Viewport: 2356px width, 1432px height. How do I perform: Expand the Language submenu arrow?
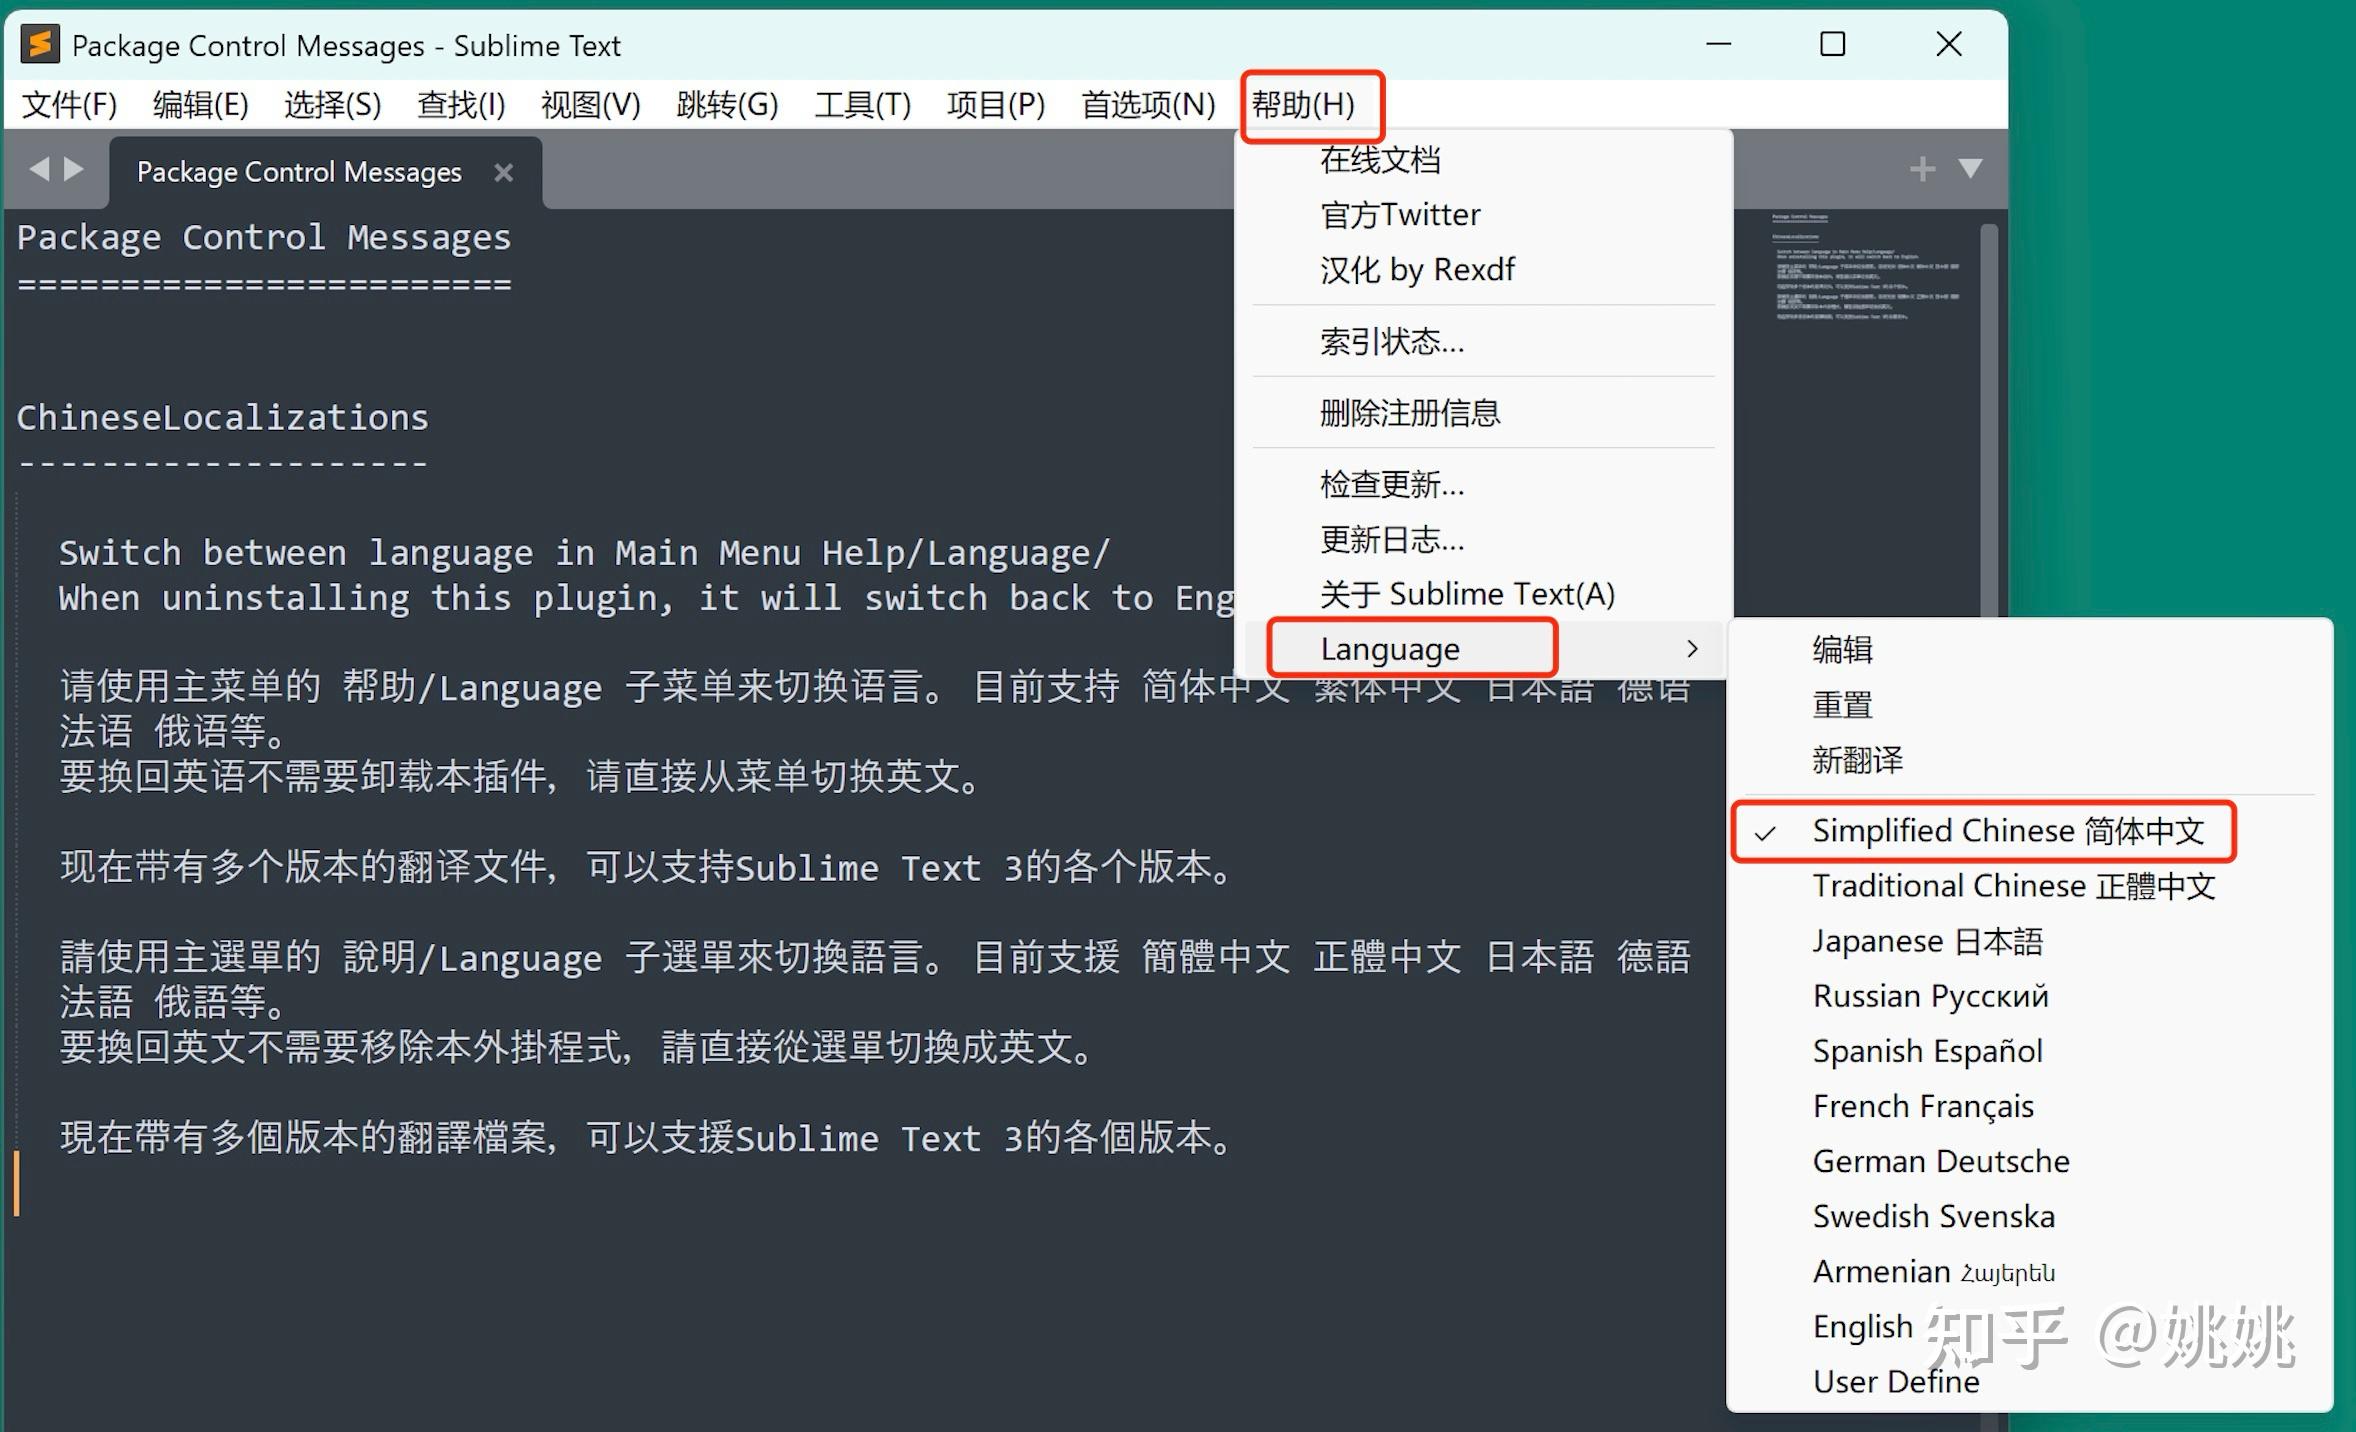1692,648
